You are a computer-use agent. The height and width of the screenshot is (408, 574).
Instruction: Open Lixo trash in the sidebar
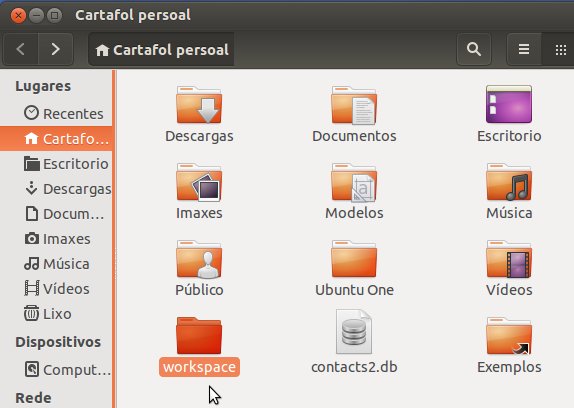[56, 314]
